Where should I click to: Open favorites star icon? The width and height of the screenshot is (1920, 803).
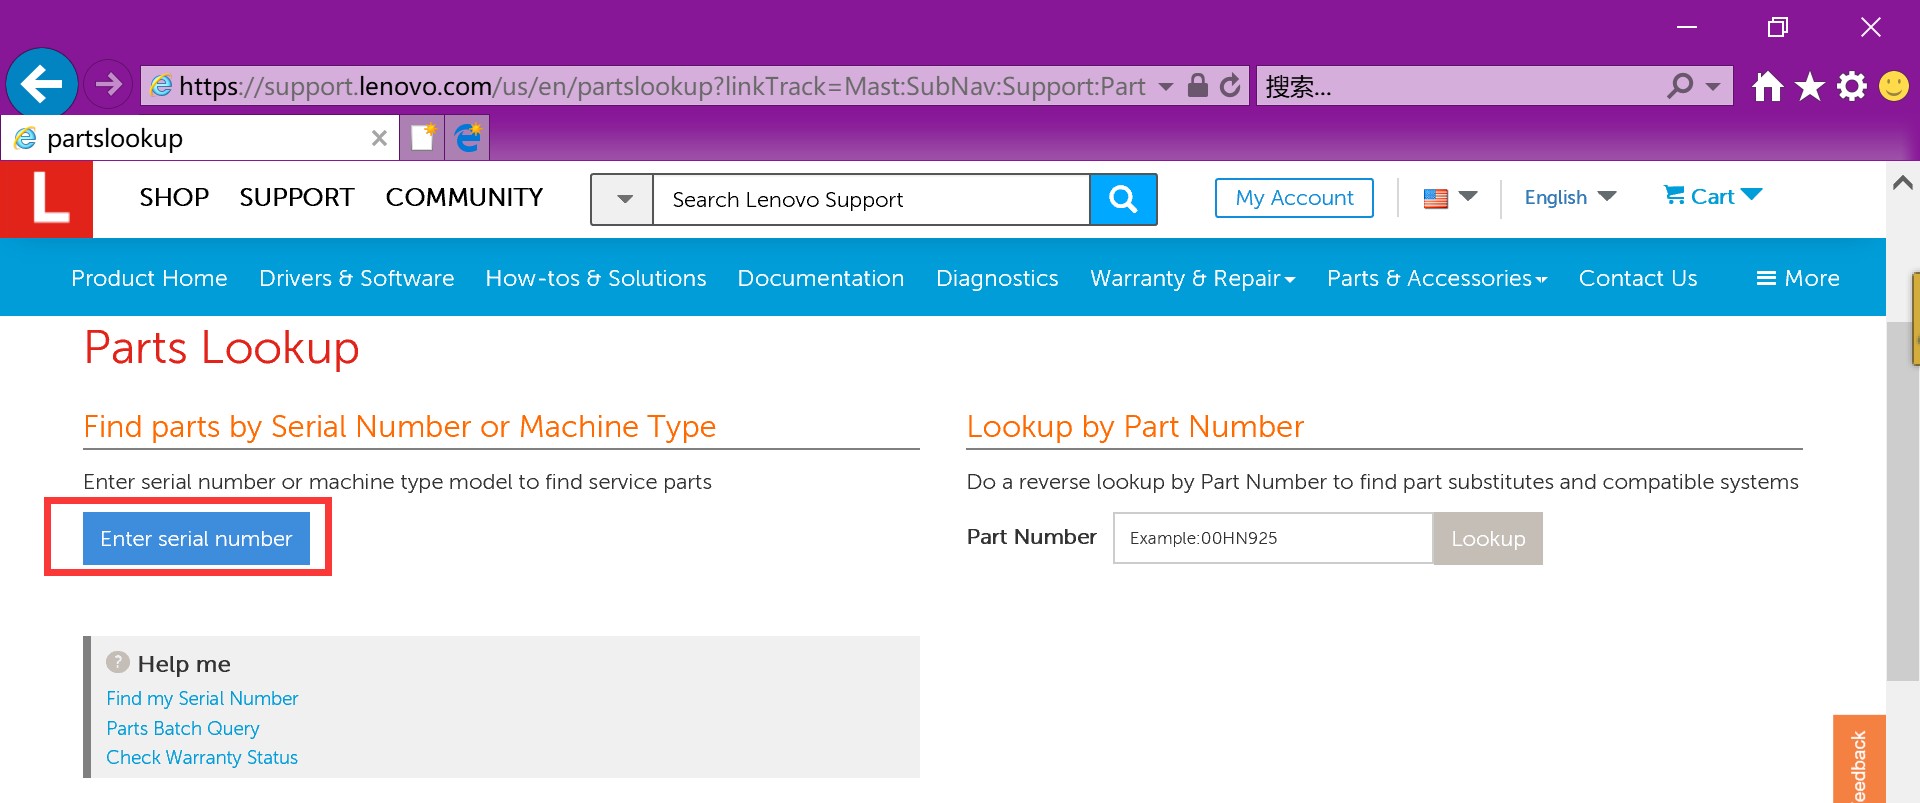1809,87
